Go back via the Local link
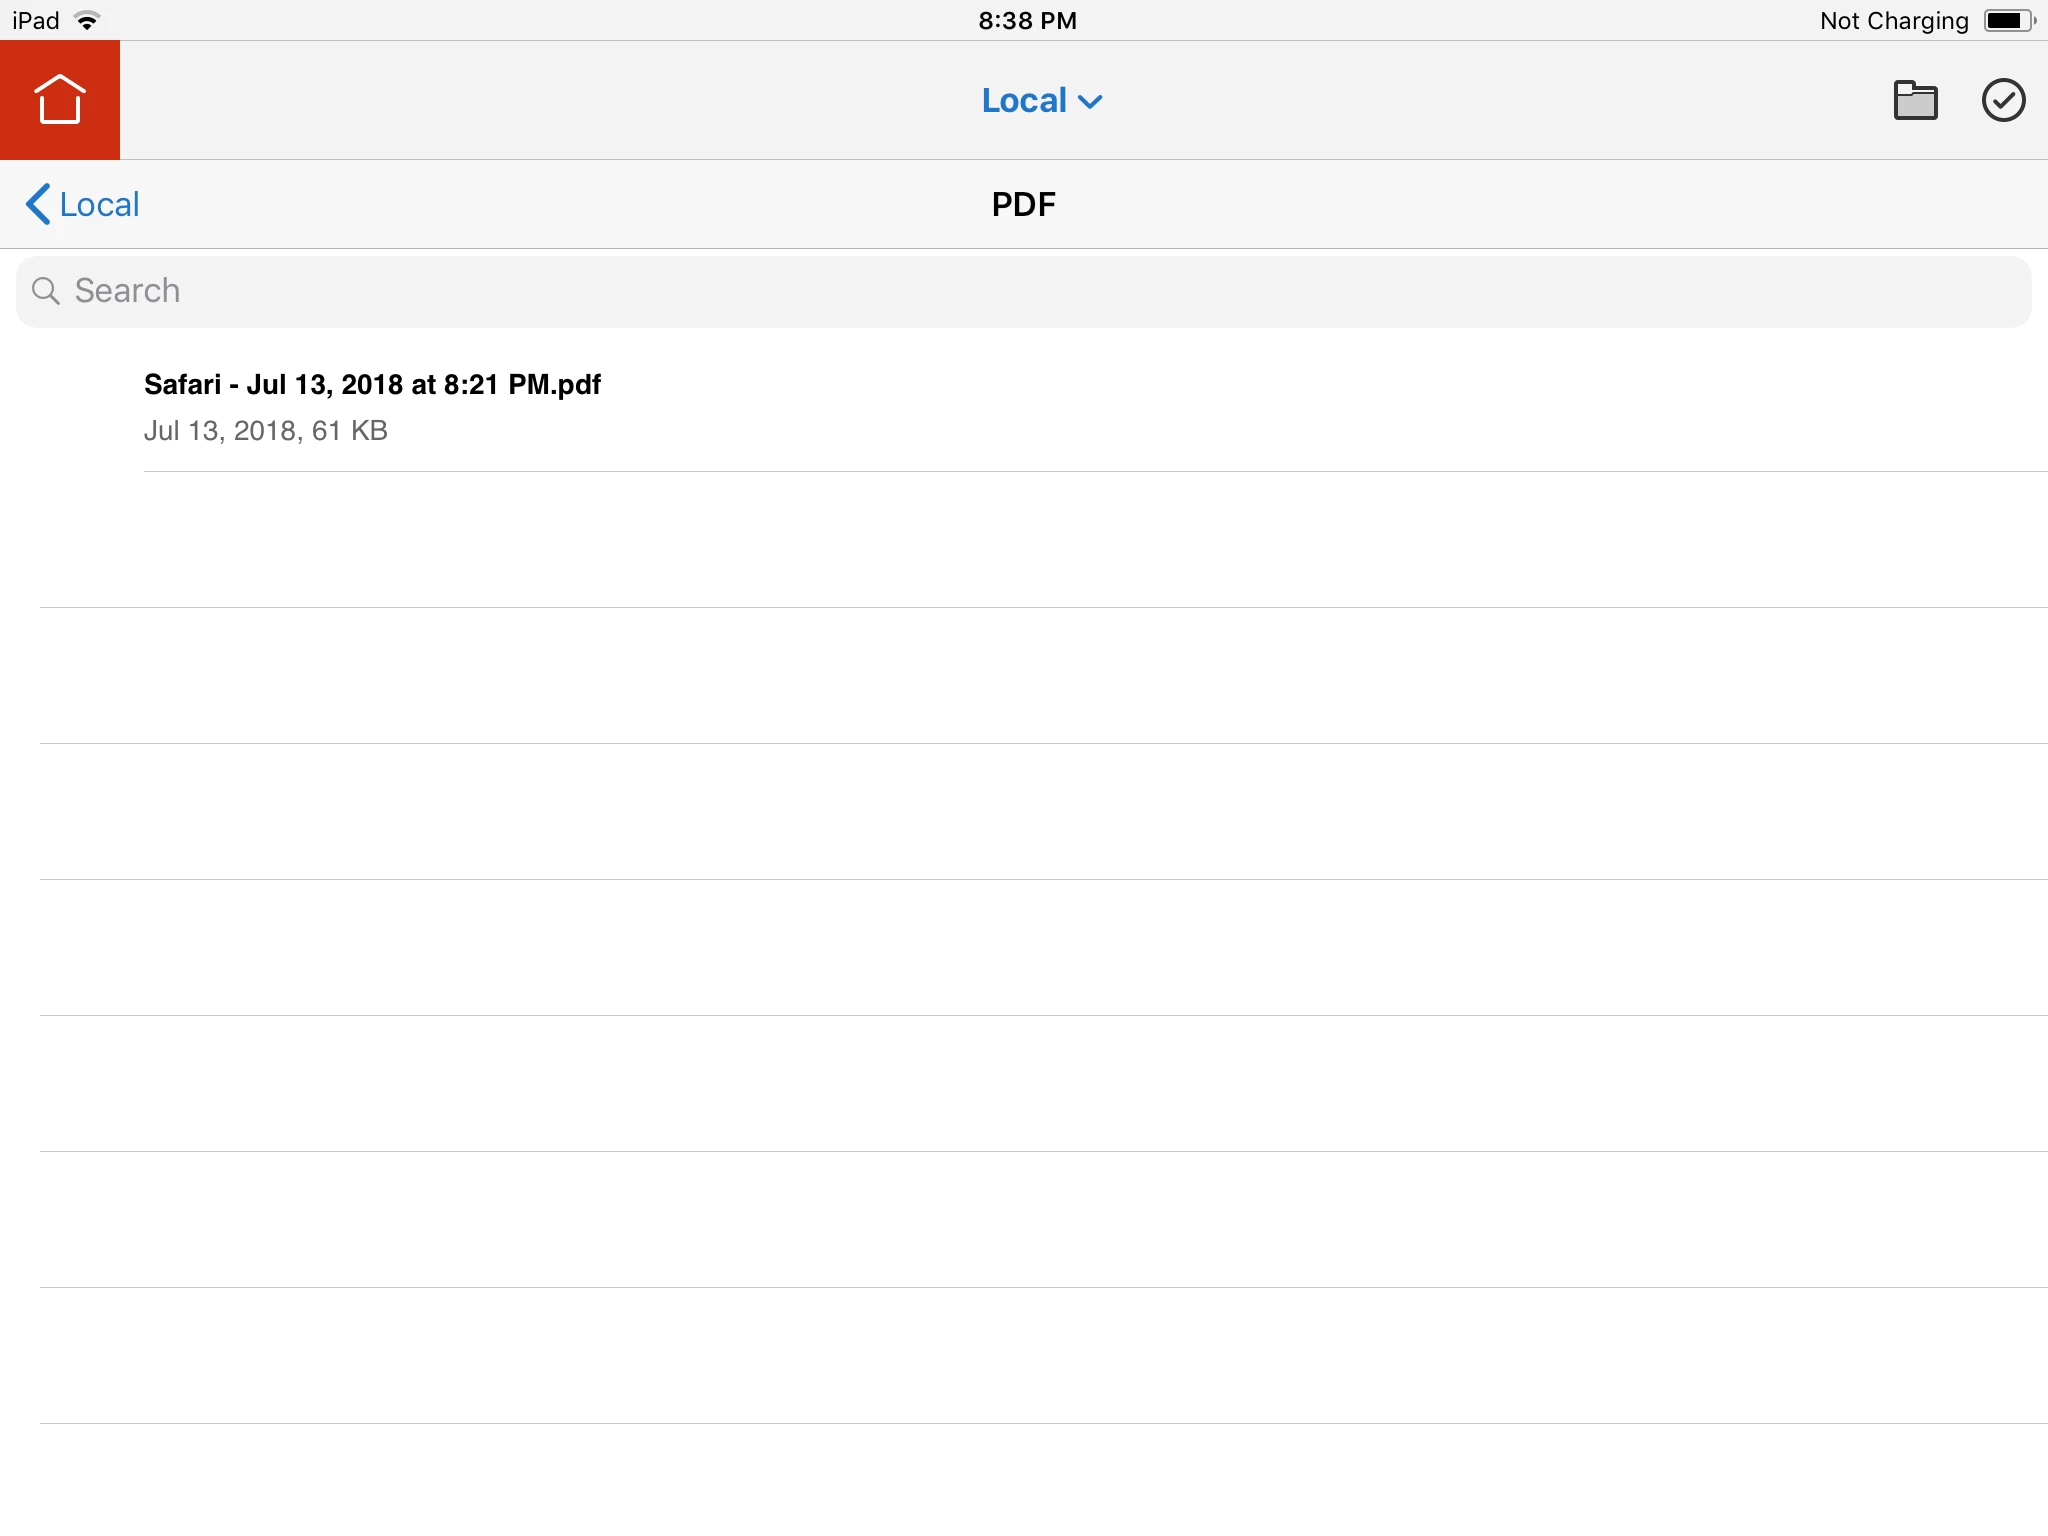The image size is (2048, 1536). pos(99,204)
